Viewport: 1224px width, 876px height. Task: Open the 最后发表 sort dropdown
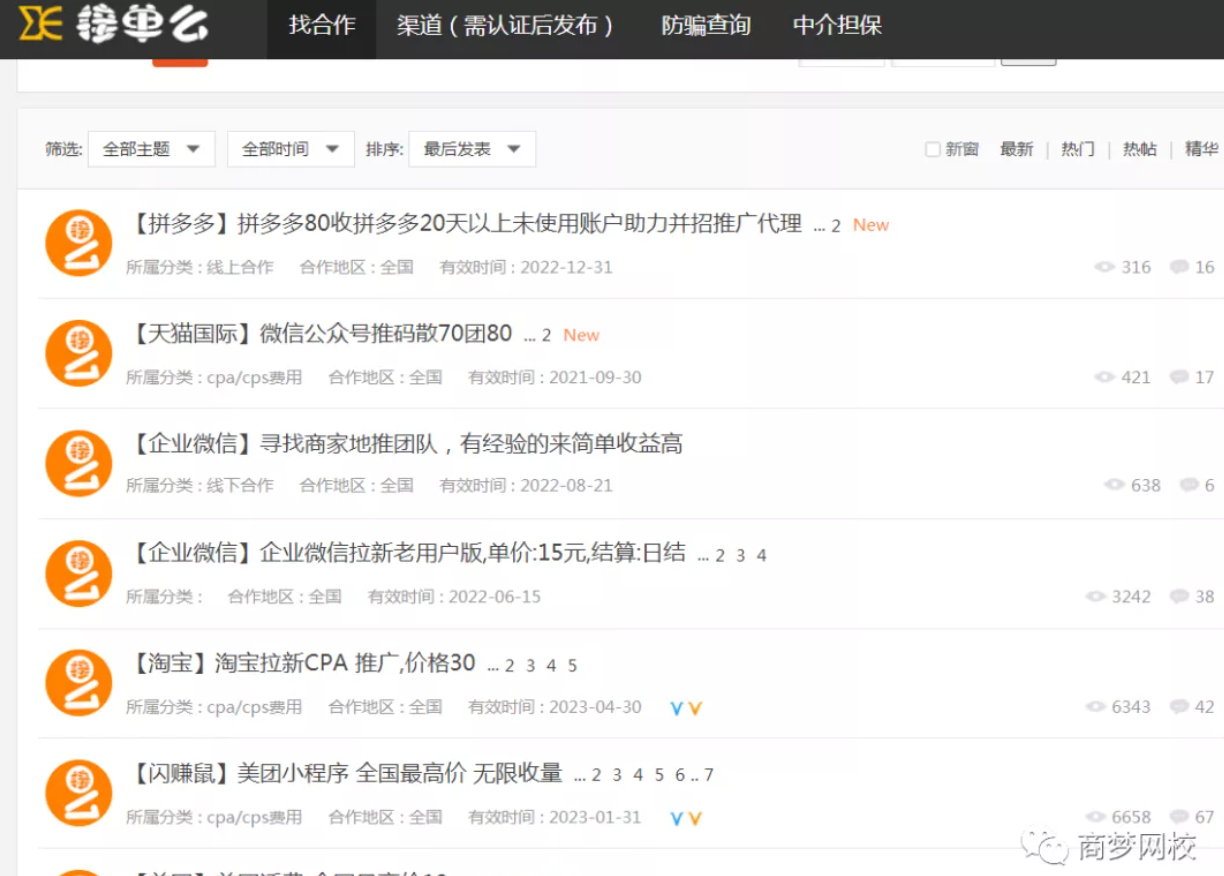pos(472,149)
